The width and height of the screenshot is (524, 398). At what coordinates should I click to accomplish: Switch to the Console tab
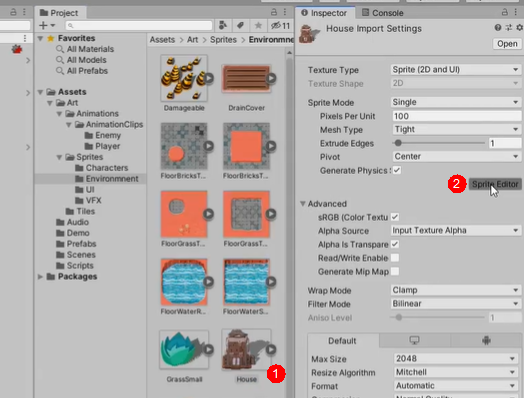point(383,13)
